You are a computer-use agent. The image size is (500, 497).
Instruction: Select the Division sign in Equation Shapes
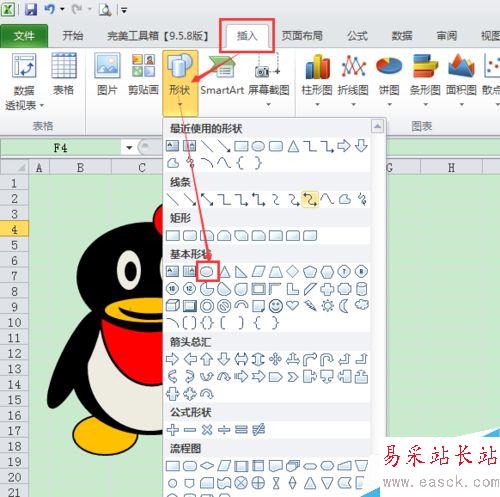tap(224, 430)
